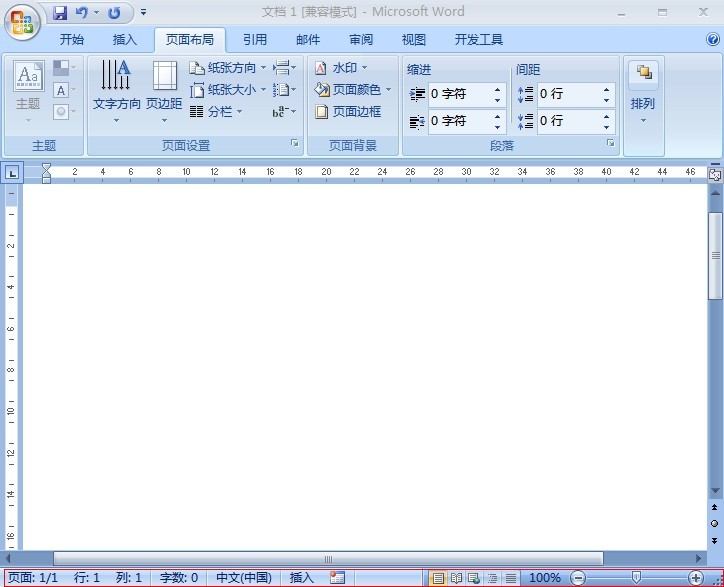Image resolution: width=724 pixels, height=587 pixels.
Task: Click the 页面: 1/1 status indicator
Action: click(33, 578)
